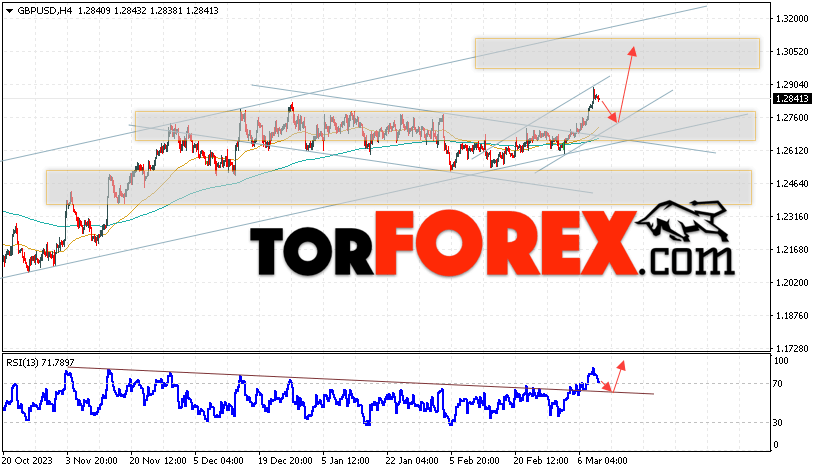
Task: Click the RSI scale value 100
Action: point(781,361)
